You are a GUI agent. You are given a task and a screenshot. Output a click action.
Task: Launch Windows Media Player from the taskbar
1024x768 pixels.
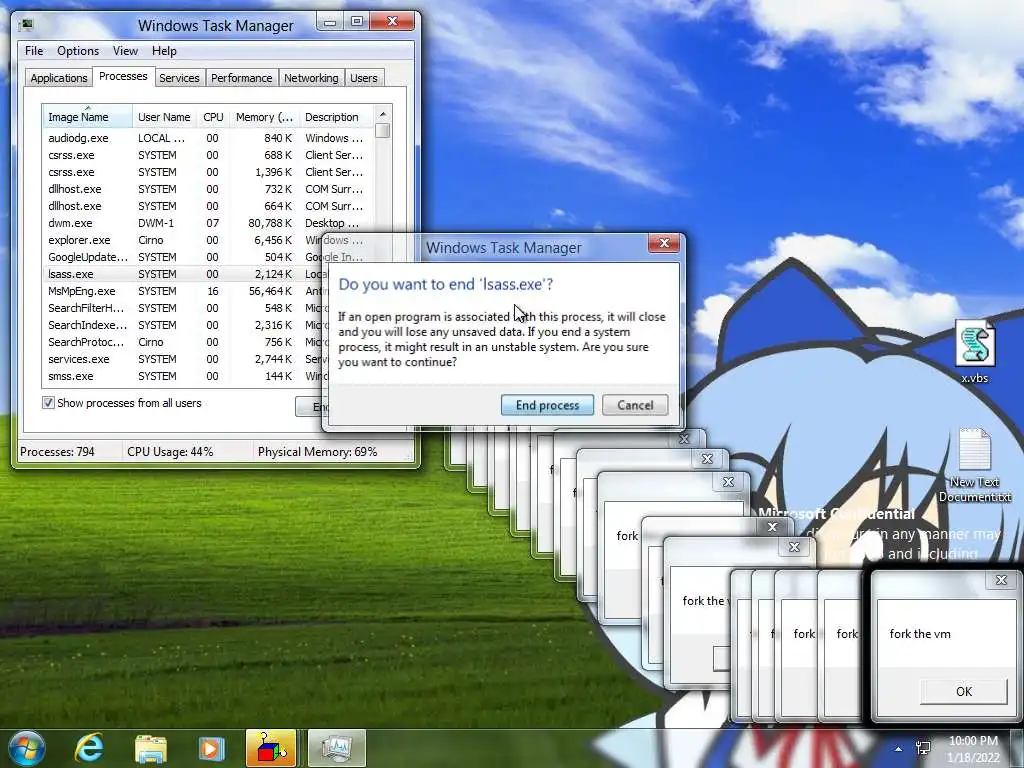pyautogui.click(x=210, y=749)
